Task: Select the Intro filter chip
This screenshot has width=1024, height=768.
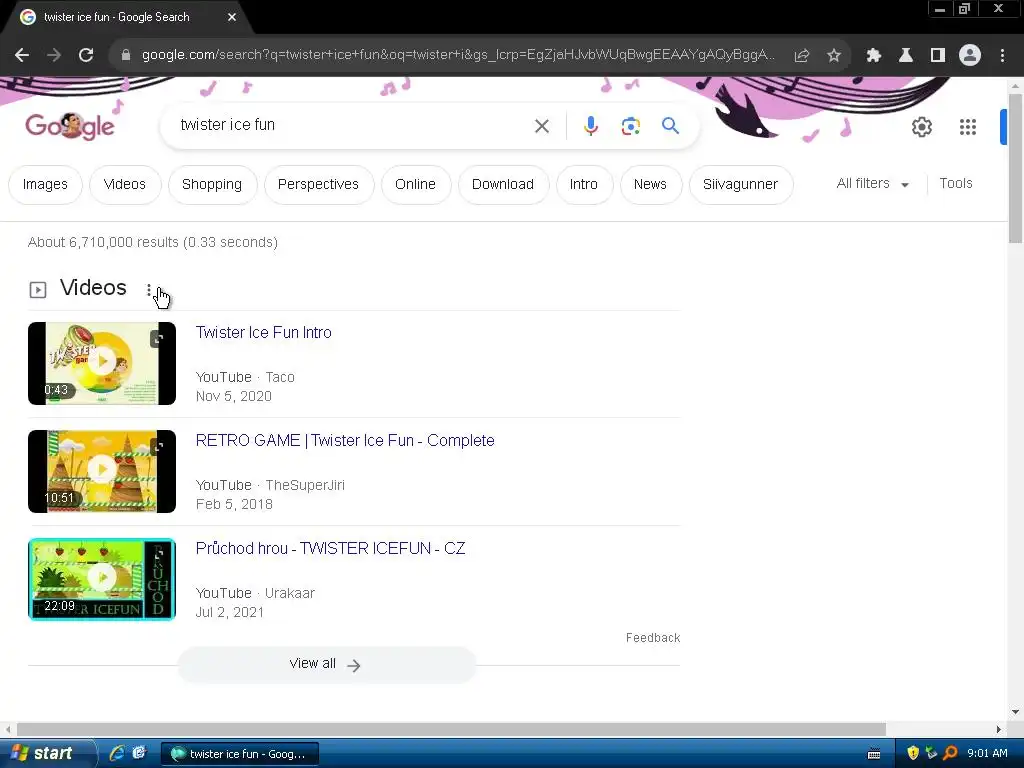Action: tap(584, 185)
